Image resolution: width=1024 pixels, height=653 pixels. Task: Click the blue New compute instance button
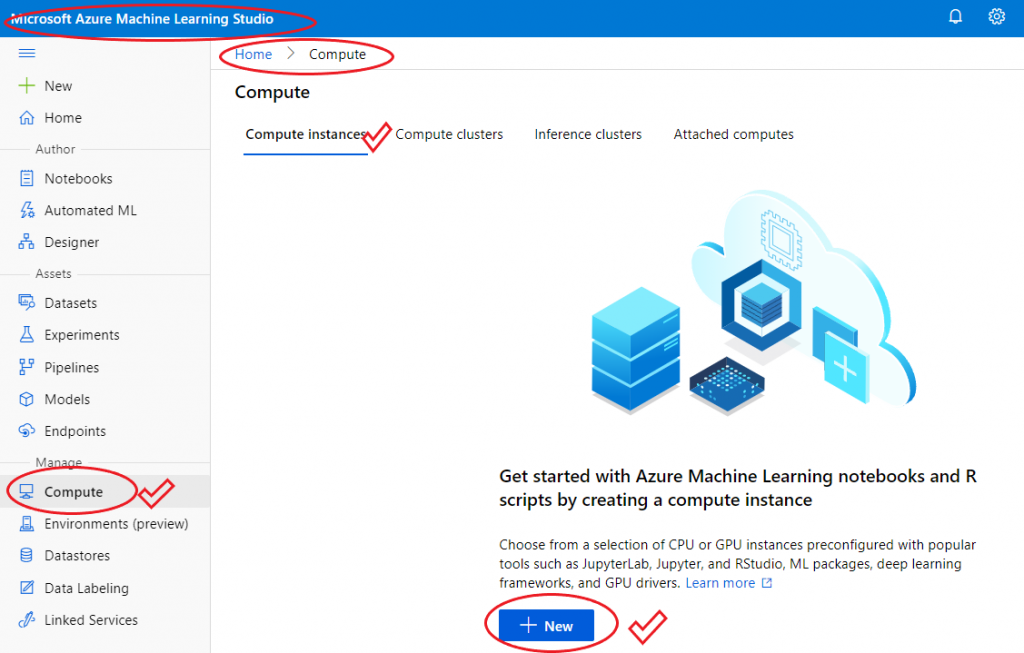pyautogui.click(x=546, y=626)
